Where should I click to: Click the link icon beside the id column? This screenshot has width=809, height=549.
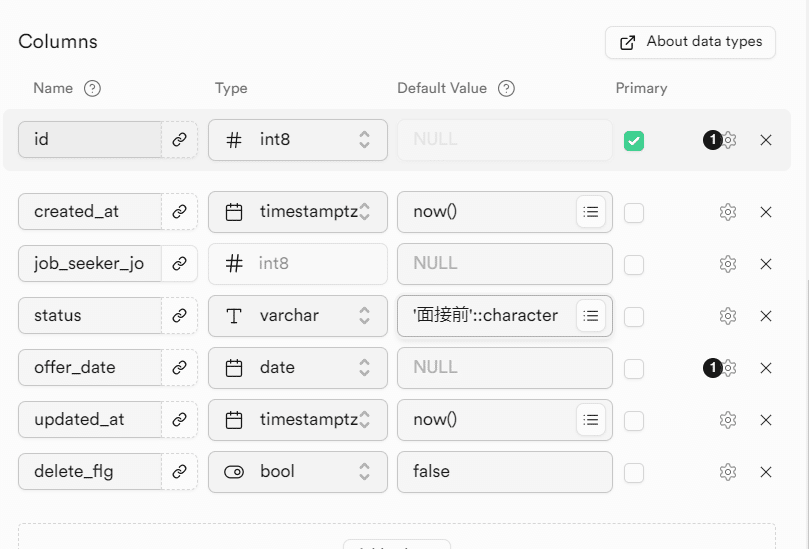(179, 140)
